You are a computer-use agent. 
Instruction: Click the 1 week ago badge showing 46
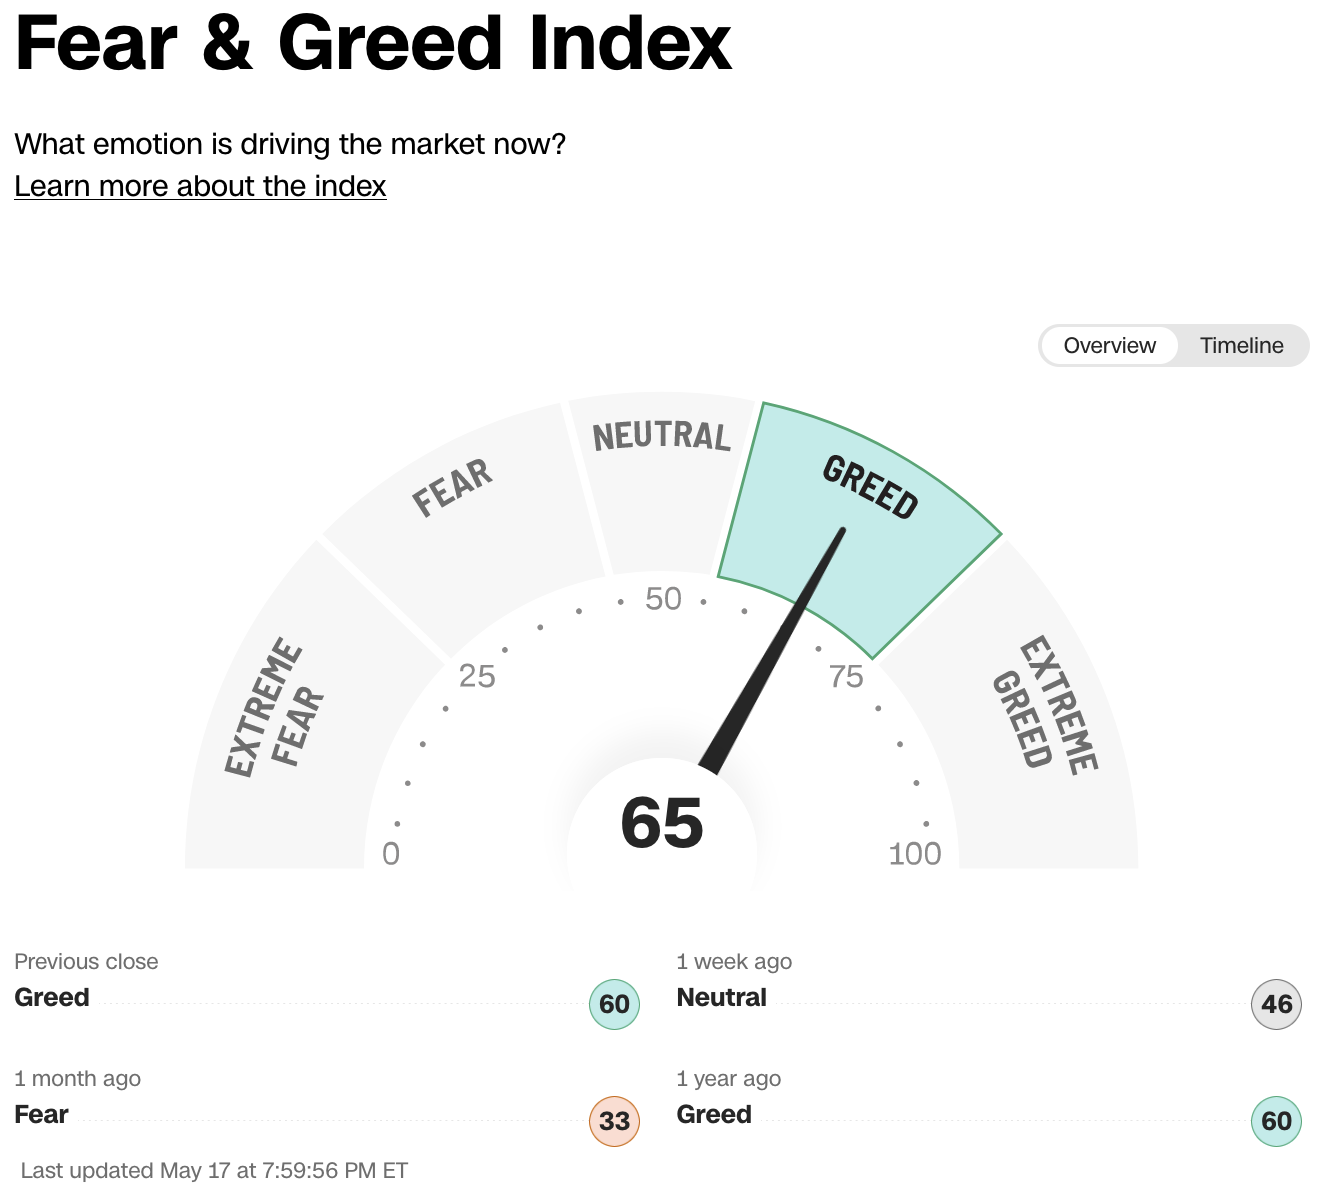(x=1275, y=1005)
